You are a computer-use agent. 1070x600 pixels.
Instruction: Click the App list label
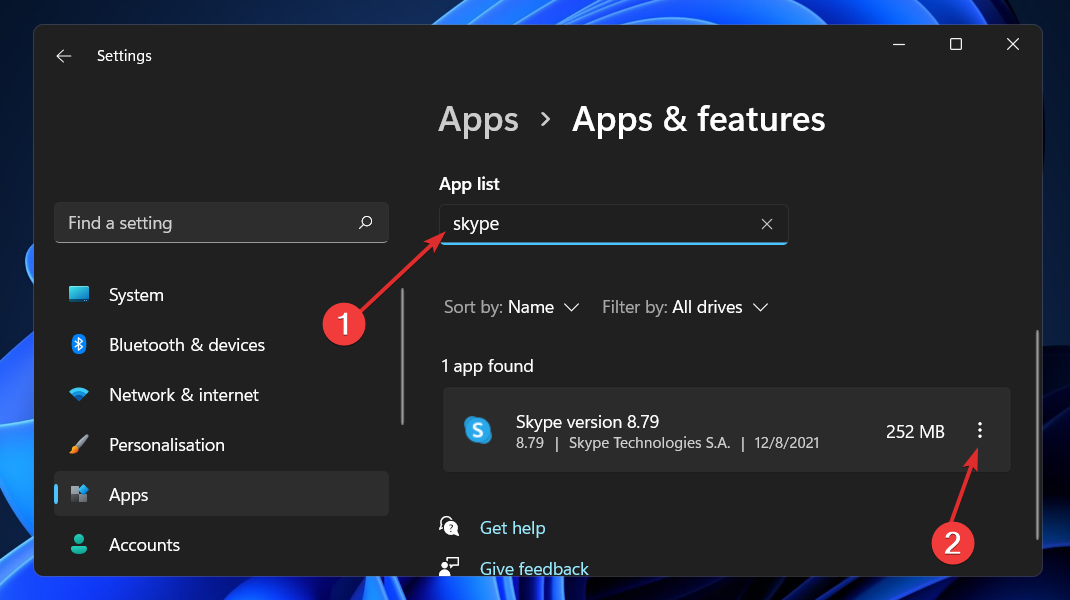pos(469,184)
